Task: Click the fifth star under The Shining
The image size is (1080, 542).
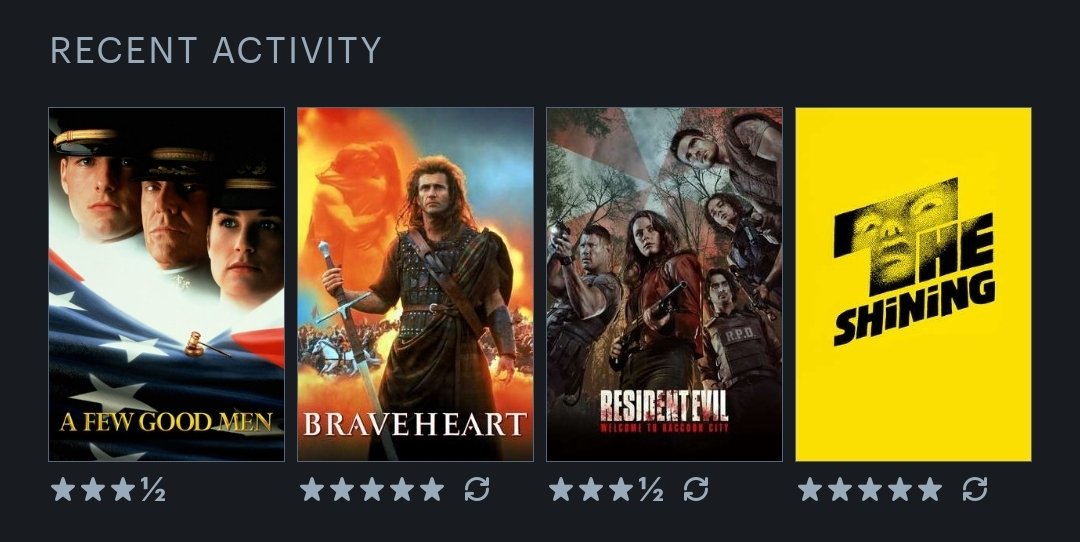Action: click(930, 490)
